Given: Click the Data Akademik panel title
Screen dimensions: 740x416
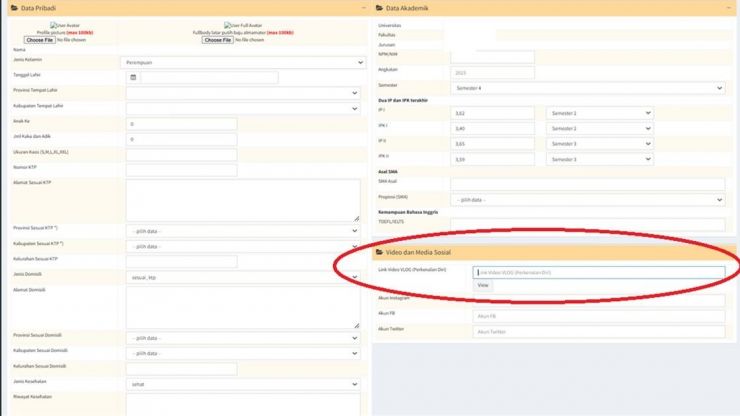Looking at the screenshot, I should 407,8.
